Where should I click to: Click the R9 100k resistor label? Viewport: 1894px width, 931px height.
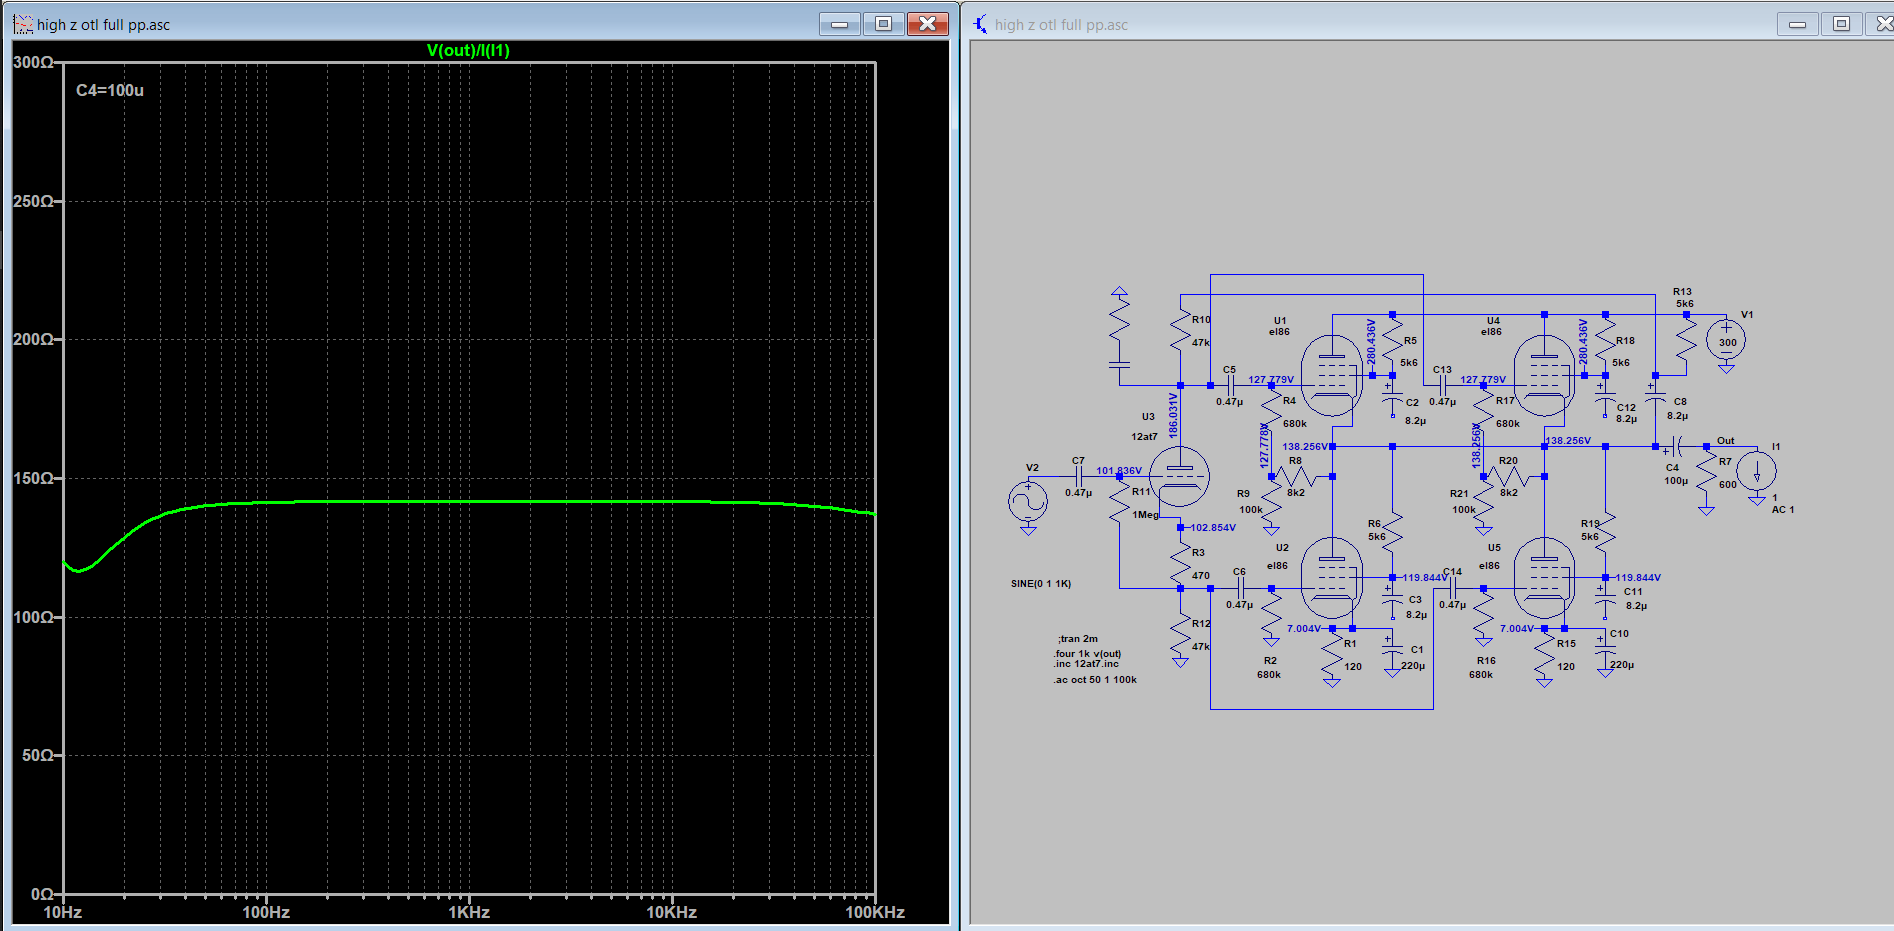coord(1251,502)
